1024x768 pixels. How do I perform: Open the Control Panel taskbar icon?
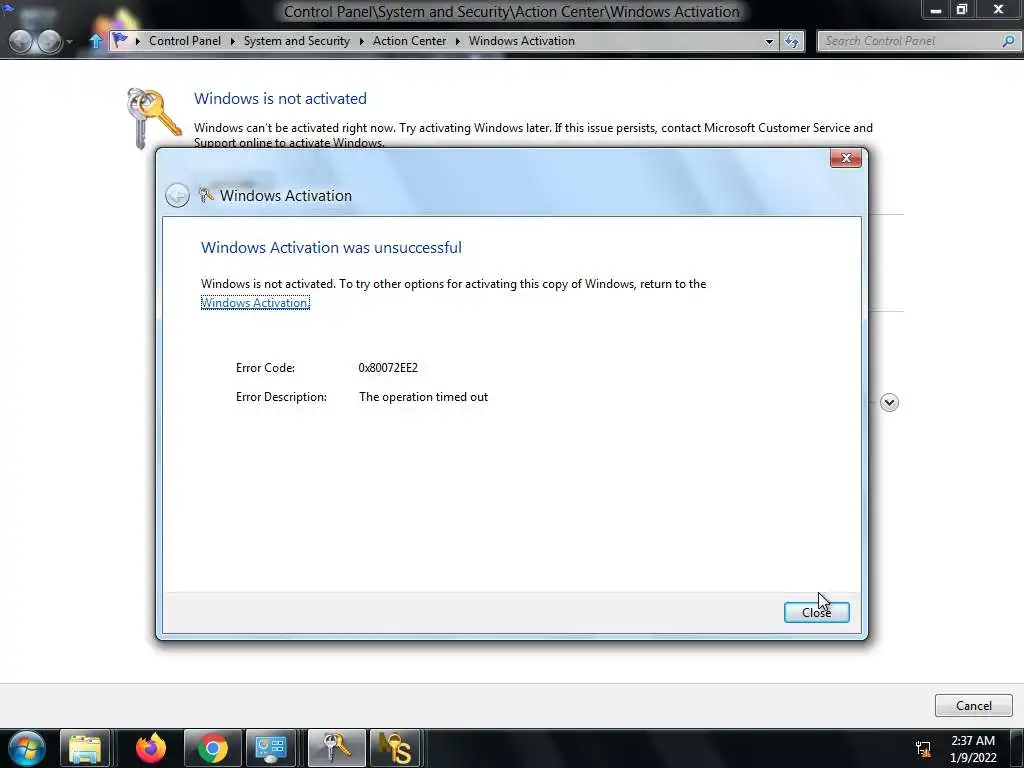click(270, 748)
